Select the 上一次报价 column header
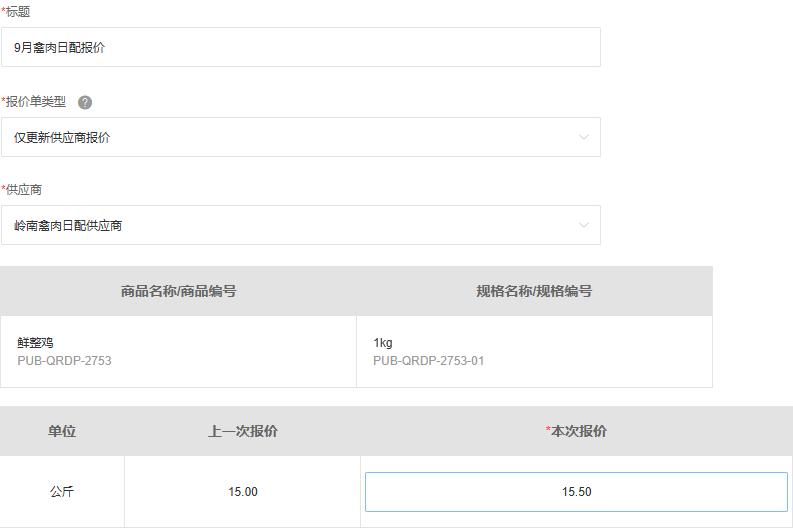 coord(243,431)
